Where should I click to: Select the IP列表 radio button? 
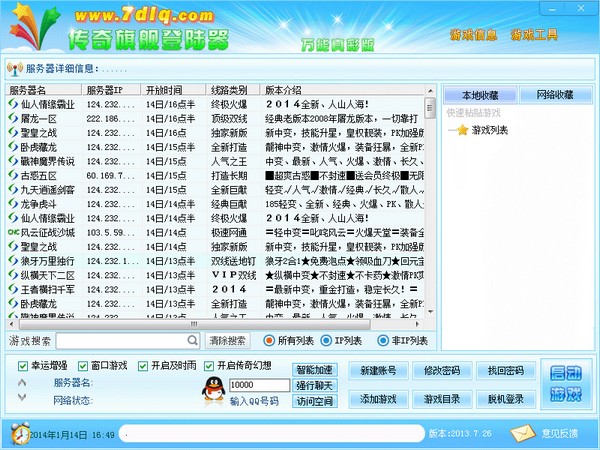click(326, 340)
